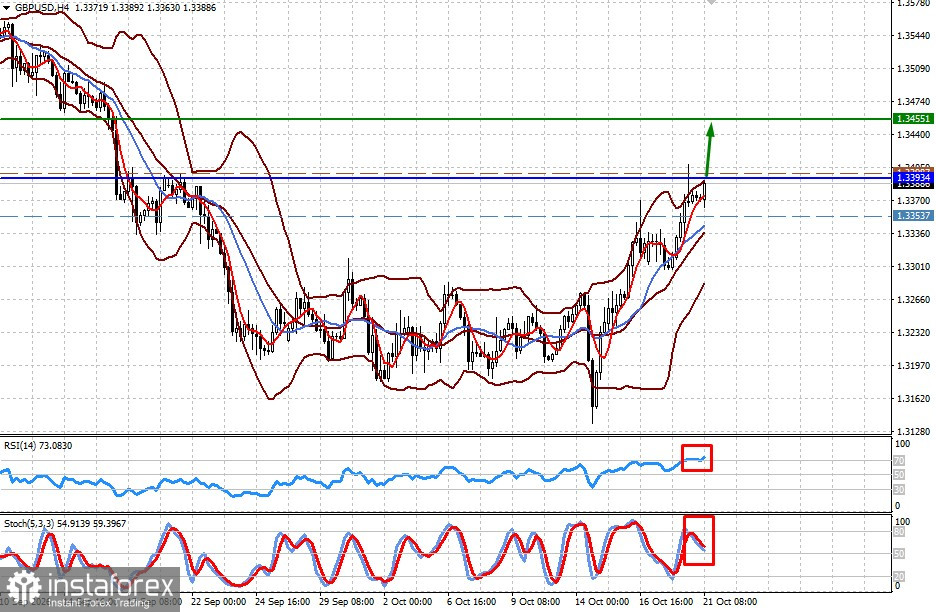Viewport: 936px width, 612px height.
Task: Click the blue 1.33934 price level tag
Action: click(x=913, y=177)
